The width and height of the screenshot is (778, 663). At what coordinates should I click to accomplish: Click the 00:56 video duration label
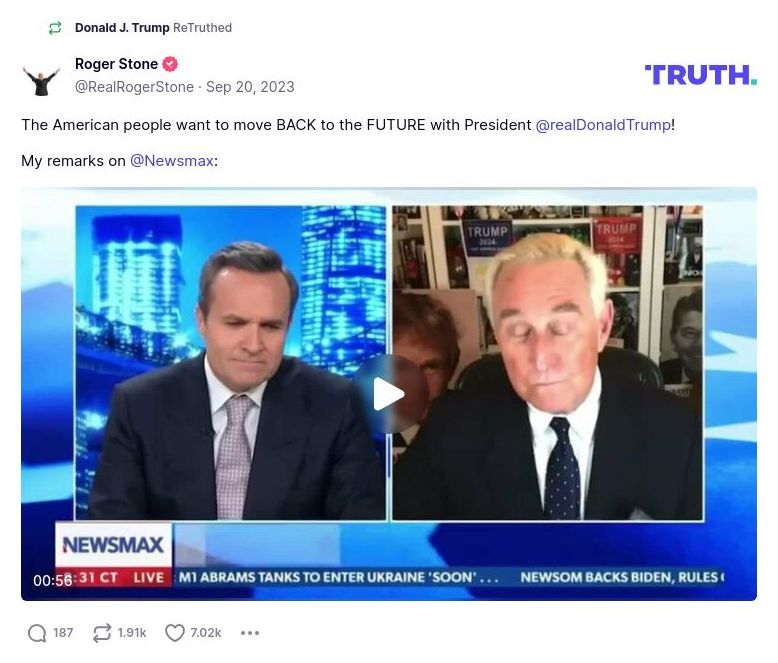point(53,580)
